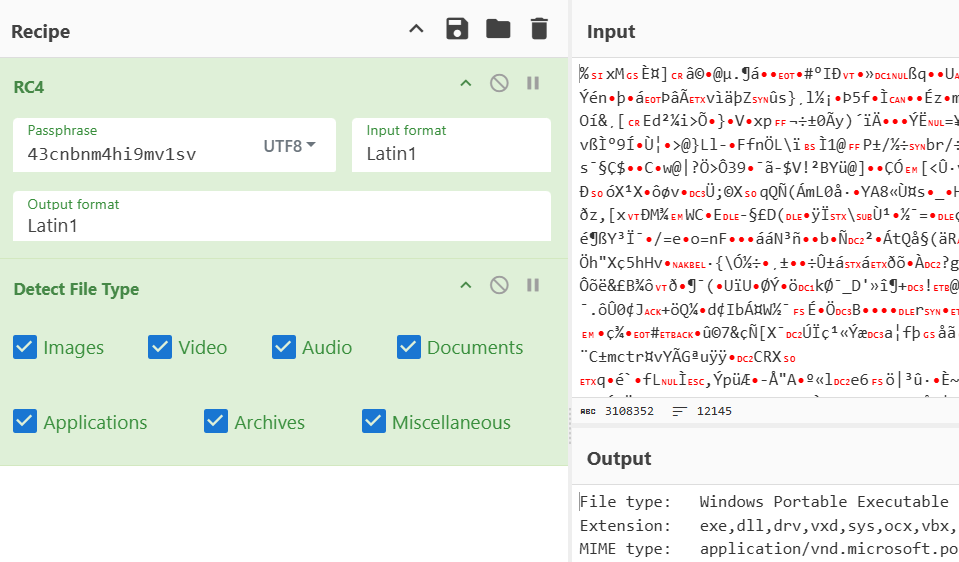The height and width of the screenshot is (562, 959).
Task: Set breakpoint on Detect File Type
Action: point(533,286)
